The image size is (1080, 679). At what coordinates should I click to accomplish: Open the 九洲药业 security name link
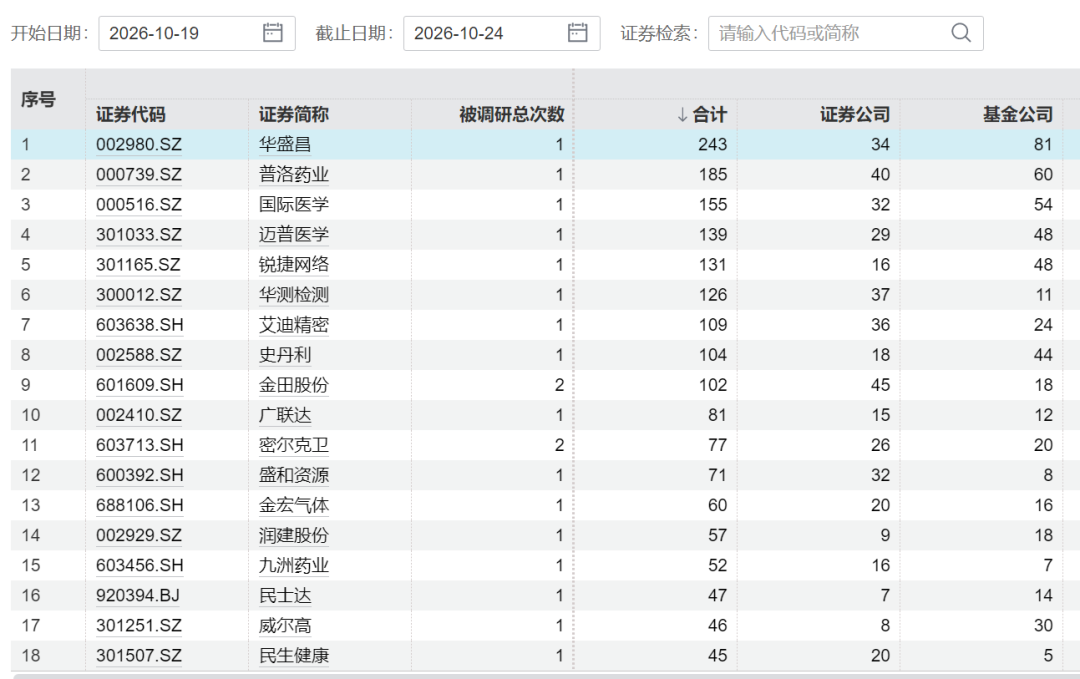294,565
